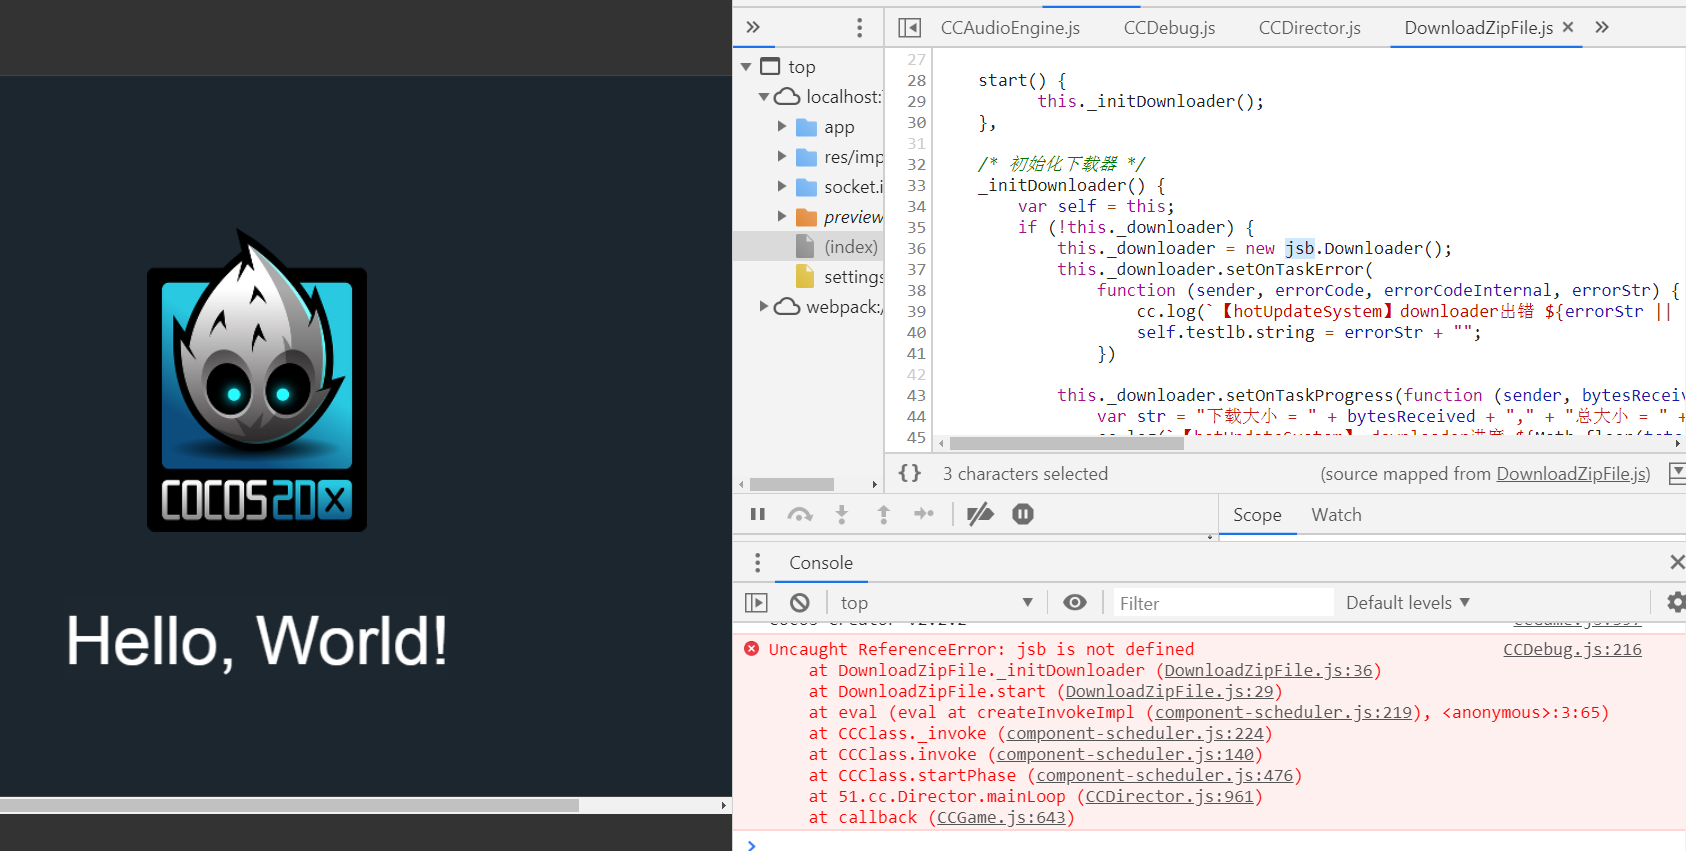Click the Cocos2d-x logo image
This screenshot has height=851, width=1686.
point(257,381)
